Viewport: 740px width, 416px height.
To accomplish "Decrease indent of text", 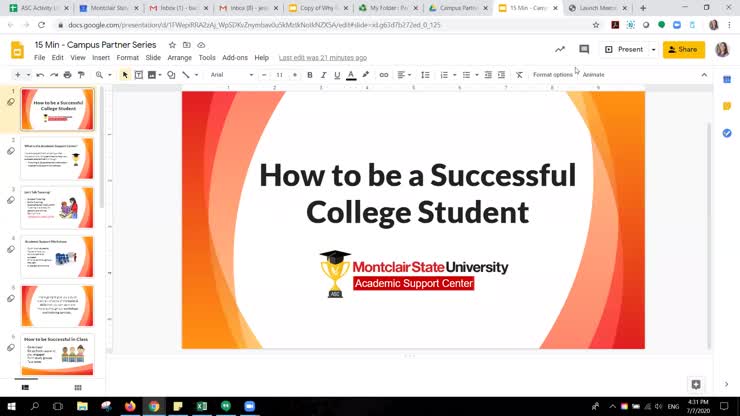I will click(488, 75).
